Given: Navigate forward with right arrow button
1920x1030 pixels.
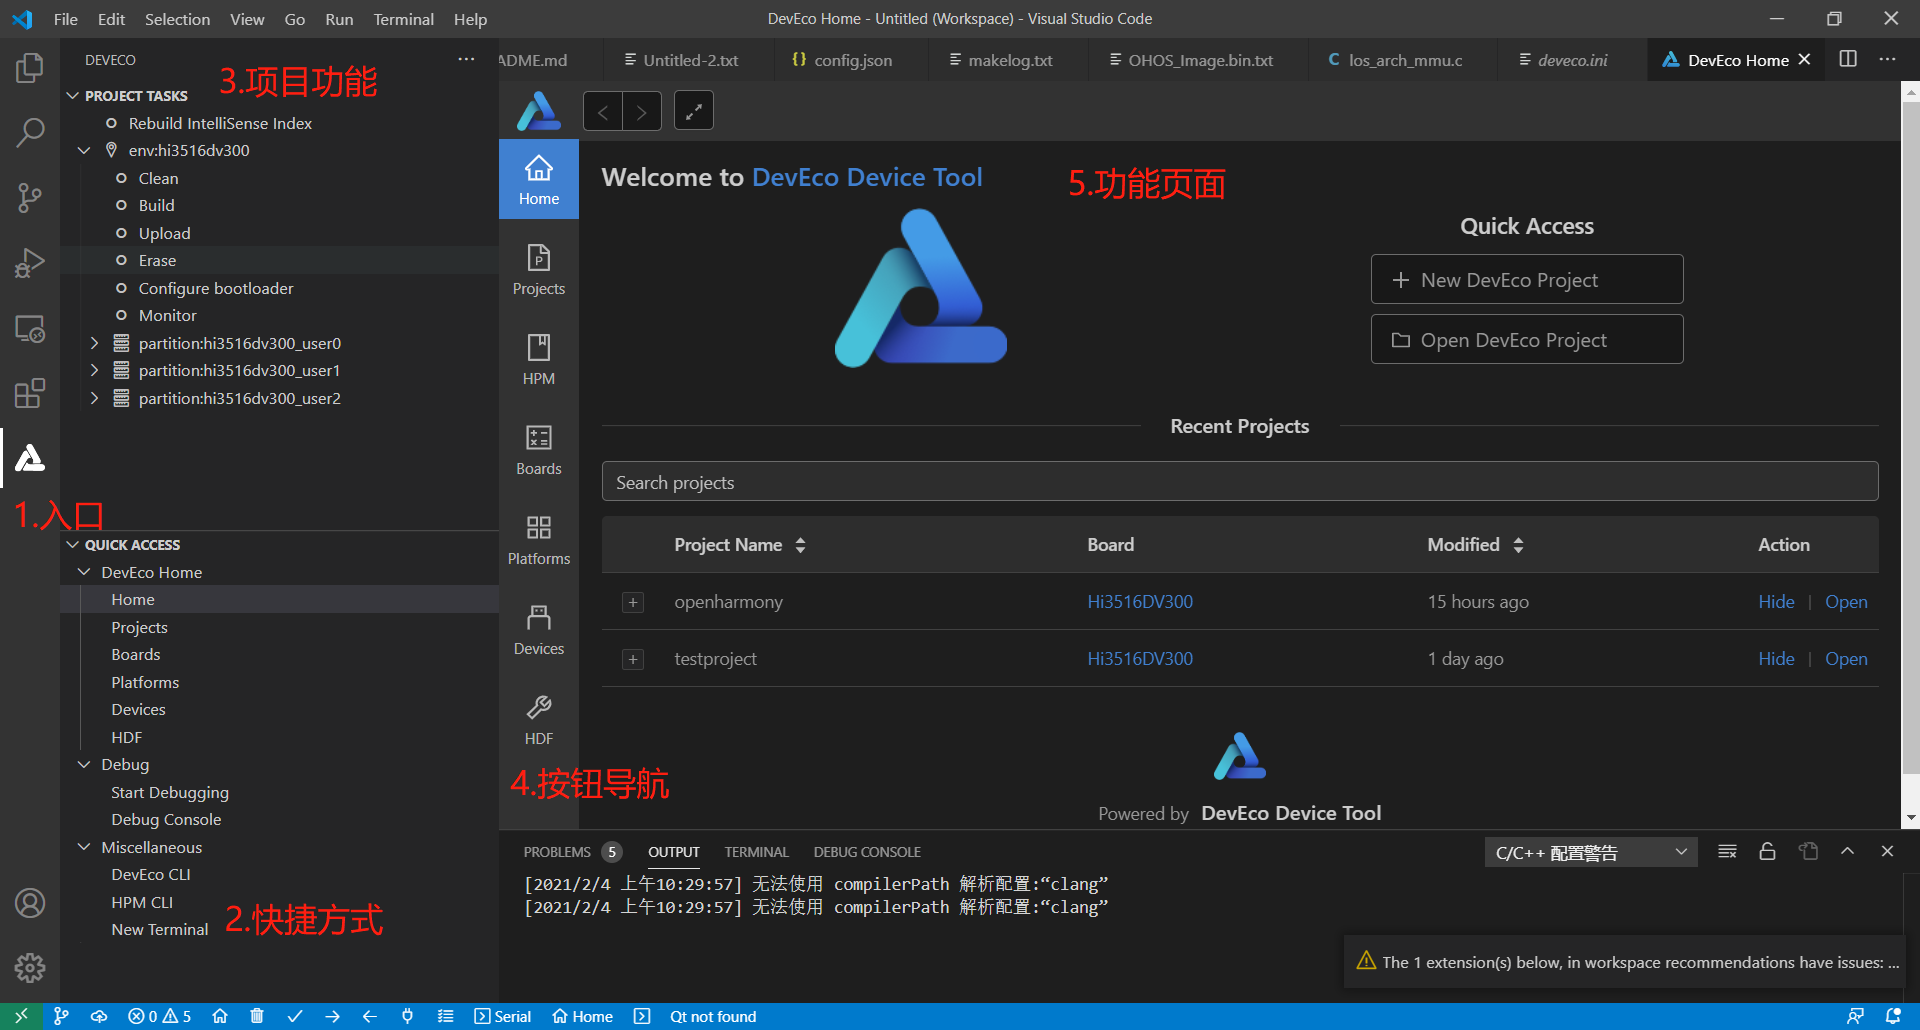Looking at the screenshot, I should 642,111.
